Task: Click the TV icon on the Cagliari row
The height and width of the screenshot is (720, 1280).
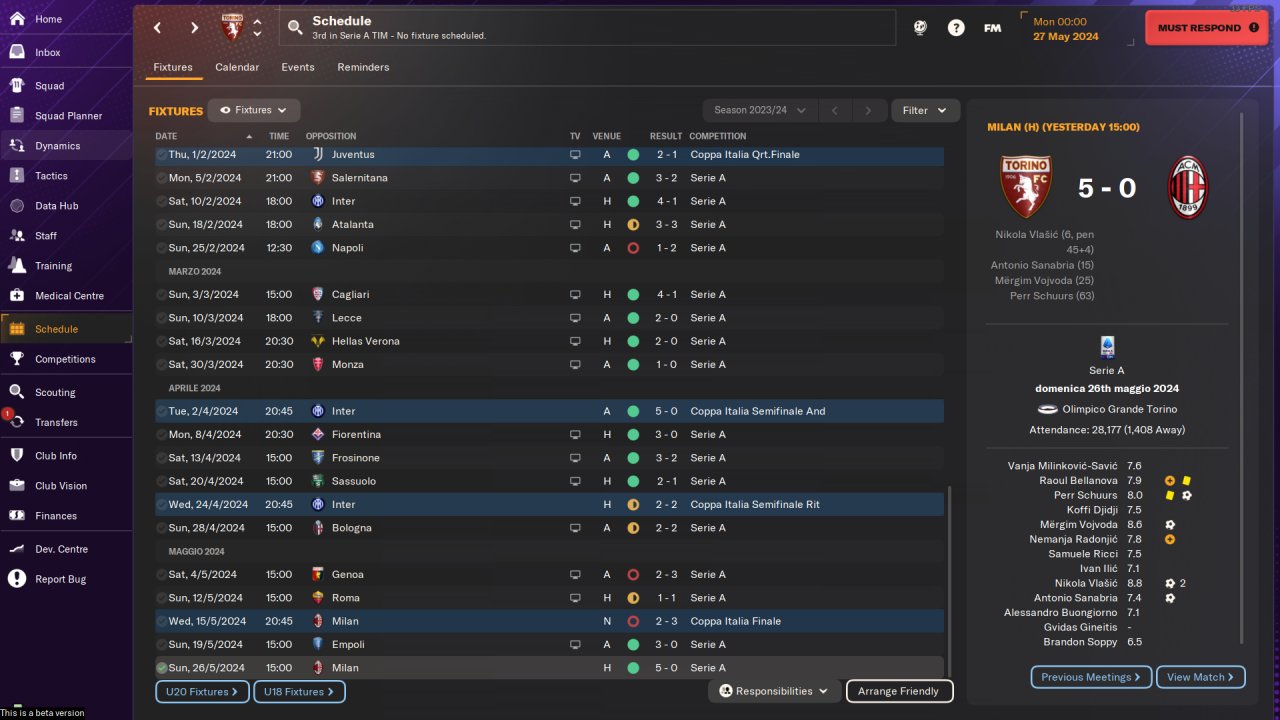Action: point(575,295)
